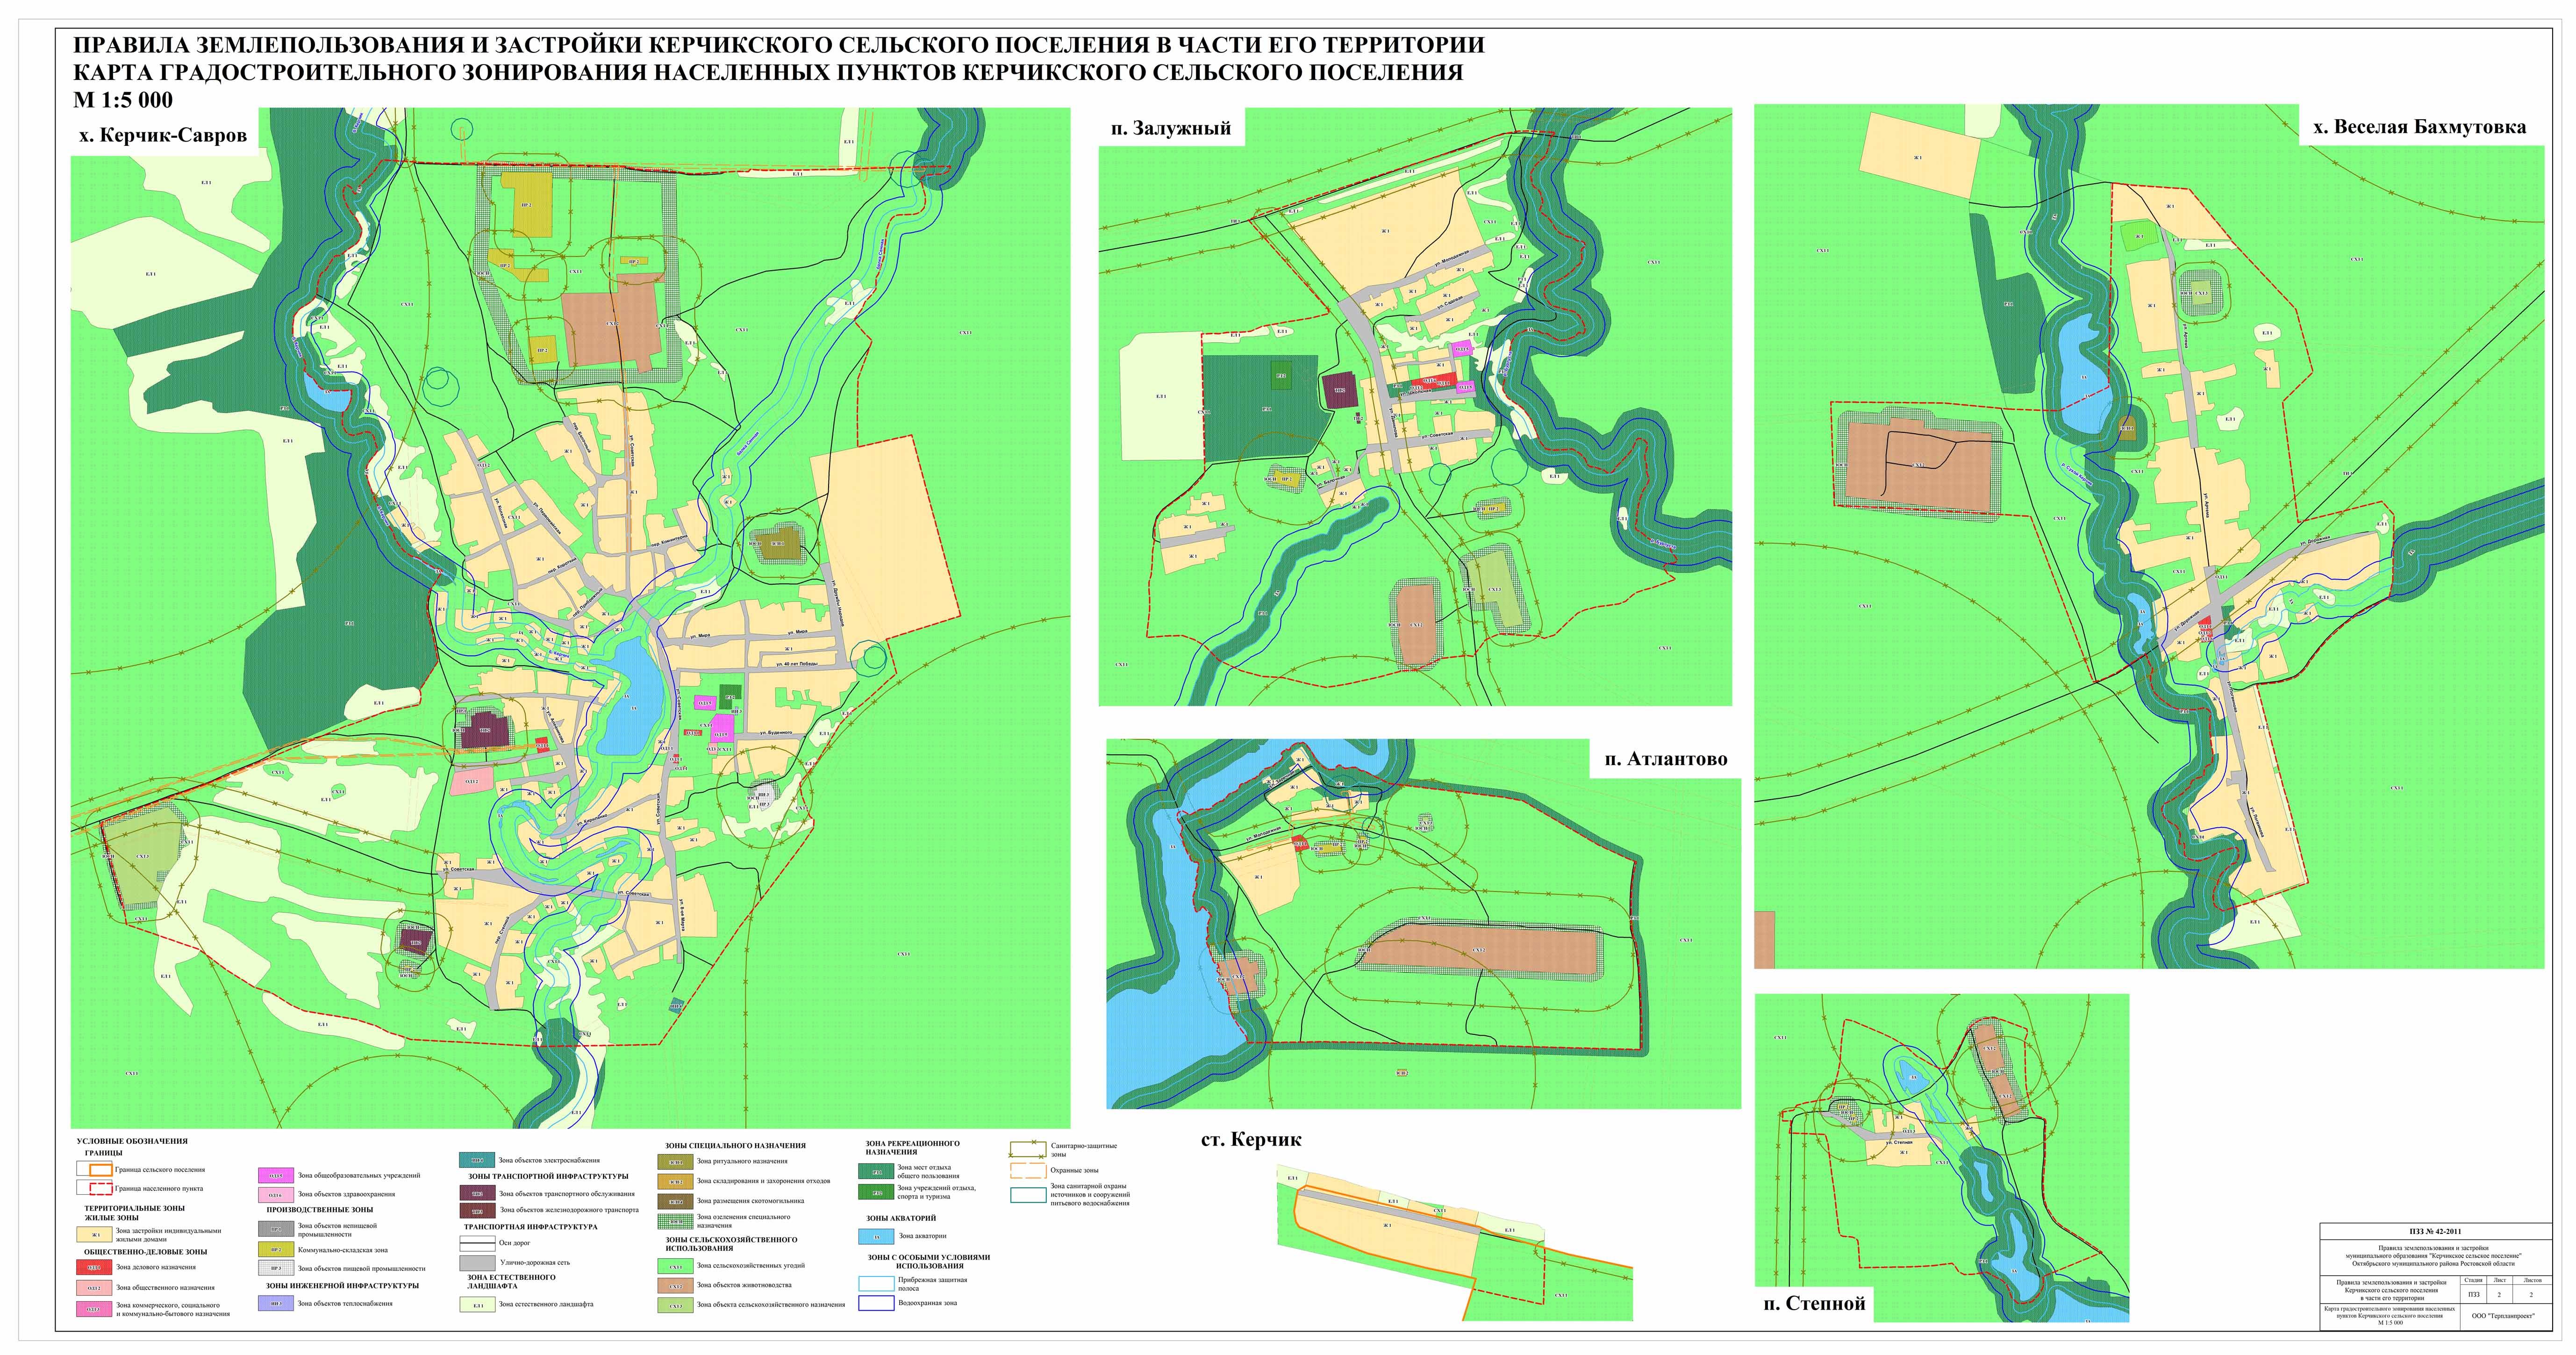Click the СХЗ 1 legend swatch
The image size is (2576, 1355).
675,1266
